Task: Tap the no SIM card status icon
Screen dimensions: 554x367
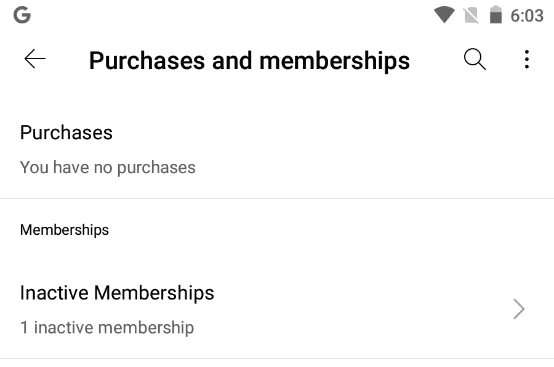Action: pyautogui.click(x=471, y=16)
